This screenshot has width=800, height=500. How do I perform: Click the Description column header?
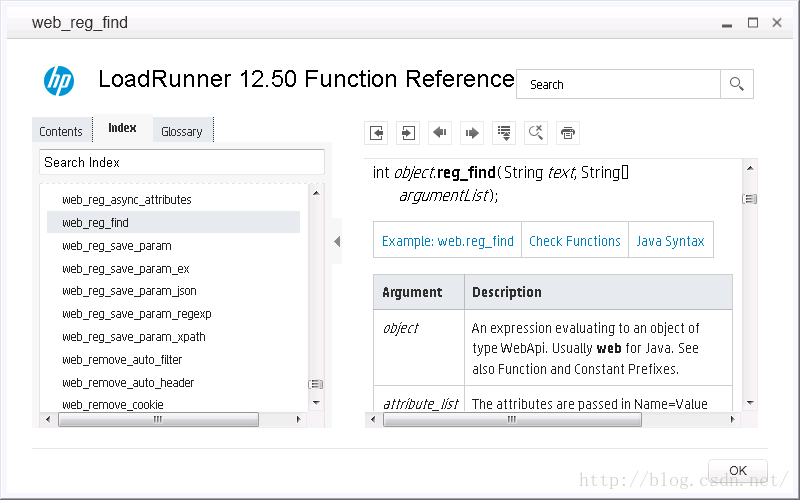(598, 292)
